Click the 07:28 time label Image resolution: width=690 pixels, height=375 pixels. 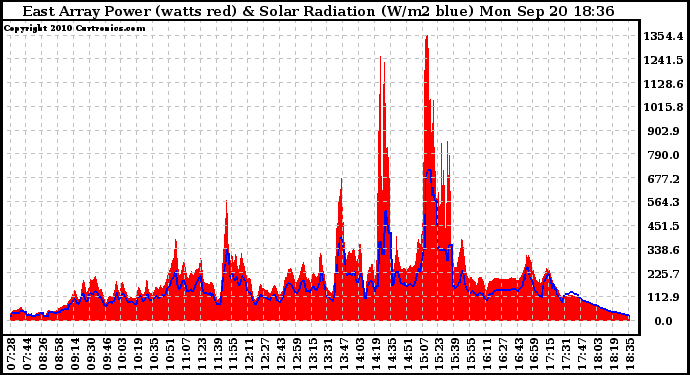[11, 354]
